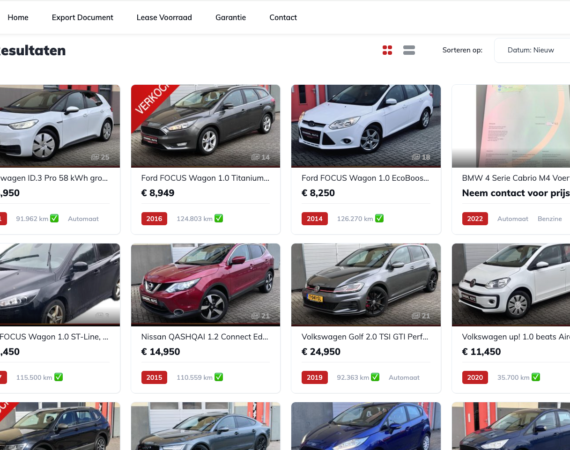Click the price € 24,950
This screenshot has height=450, width=570.
tap(321, 352)
